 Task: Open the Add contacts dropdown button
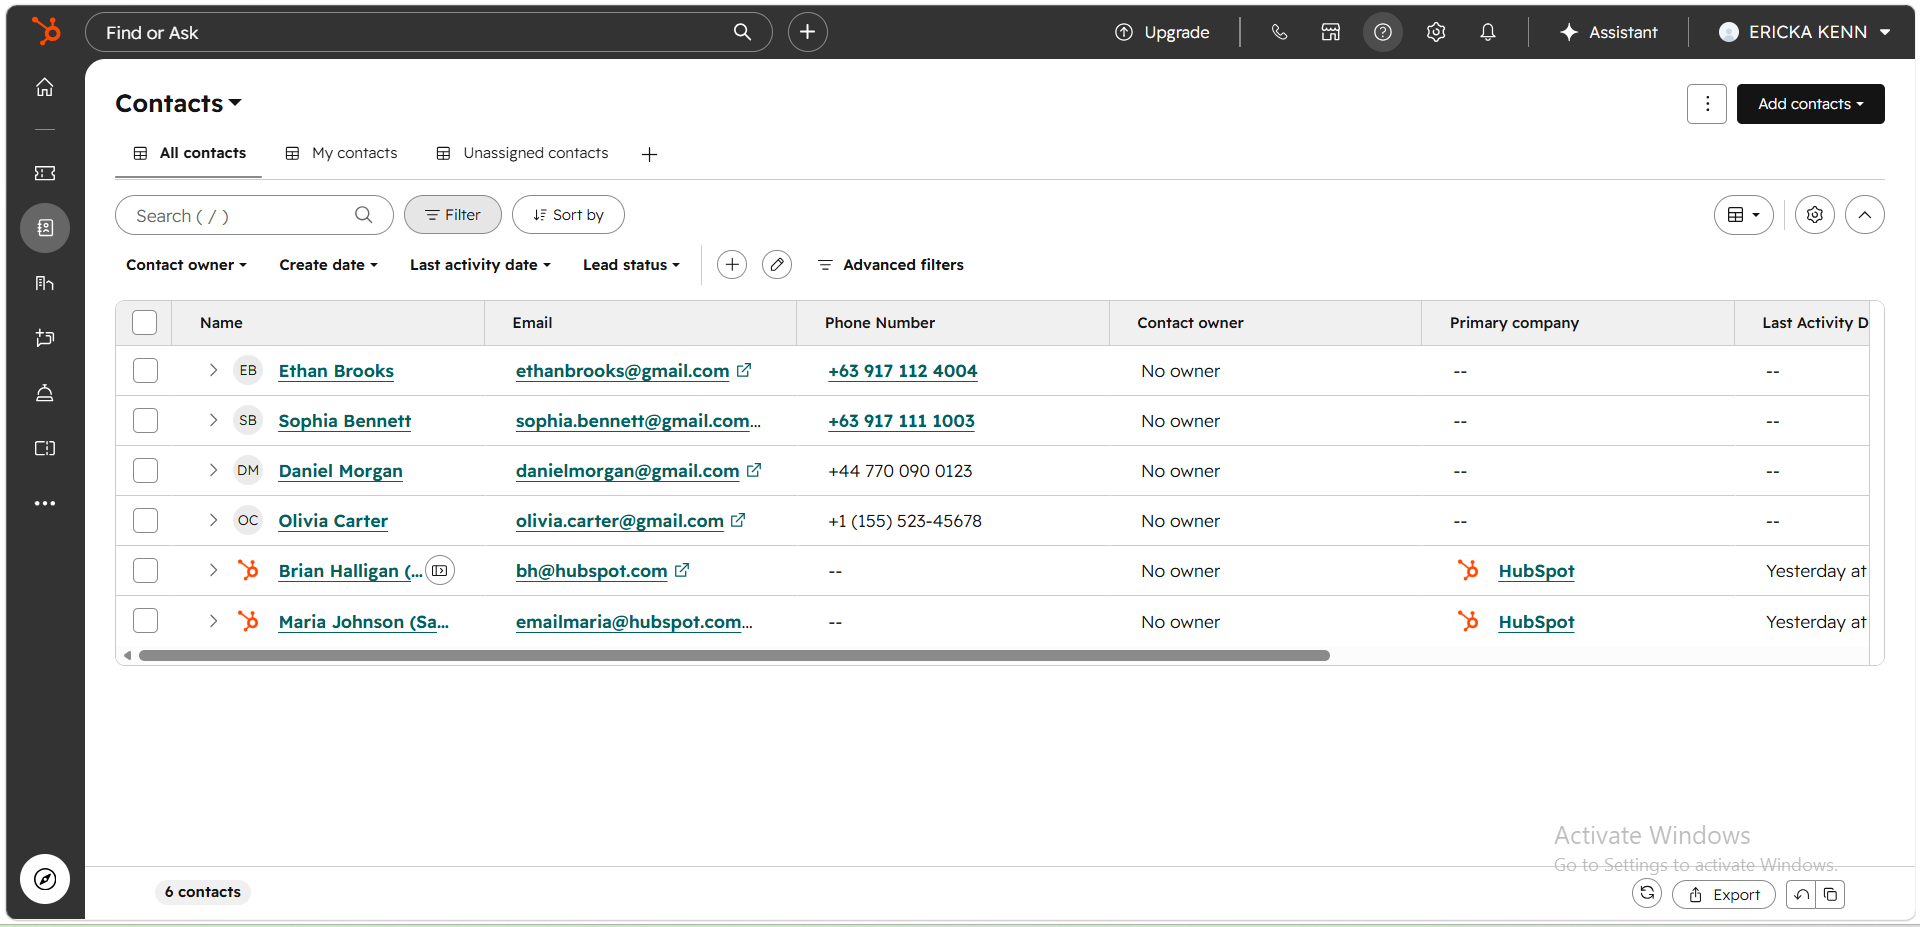(1810, 104)
